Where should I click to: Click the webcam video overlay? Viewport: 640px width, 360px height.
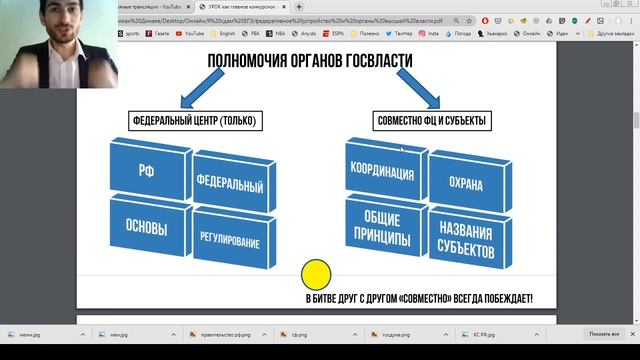click(59, 44)
